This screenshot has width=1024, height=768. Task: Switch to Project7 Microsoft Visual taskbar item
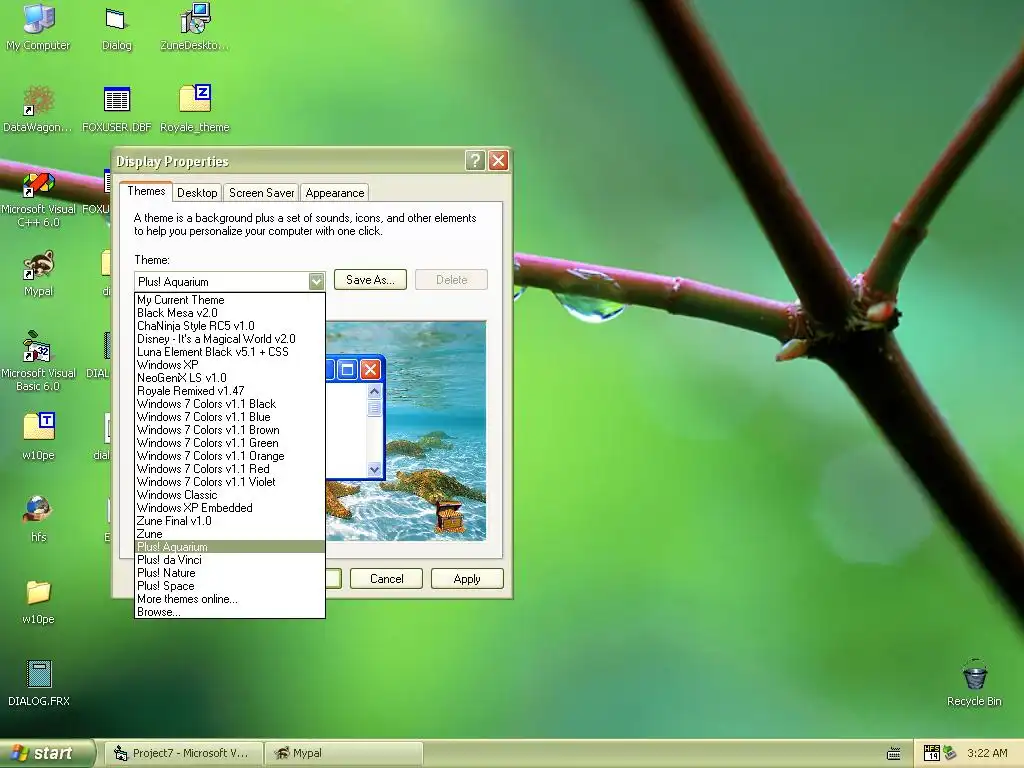coord(184,753)
